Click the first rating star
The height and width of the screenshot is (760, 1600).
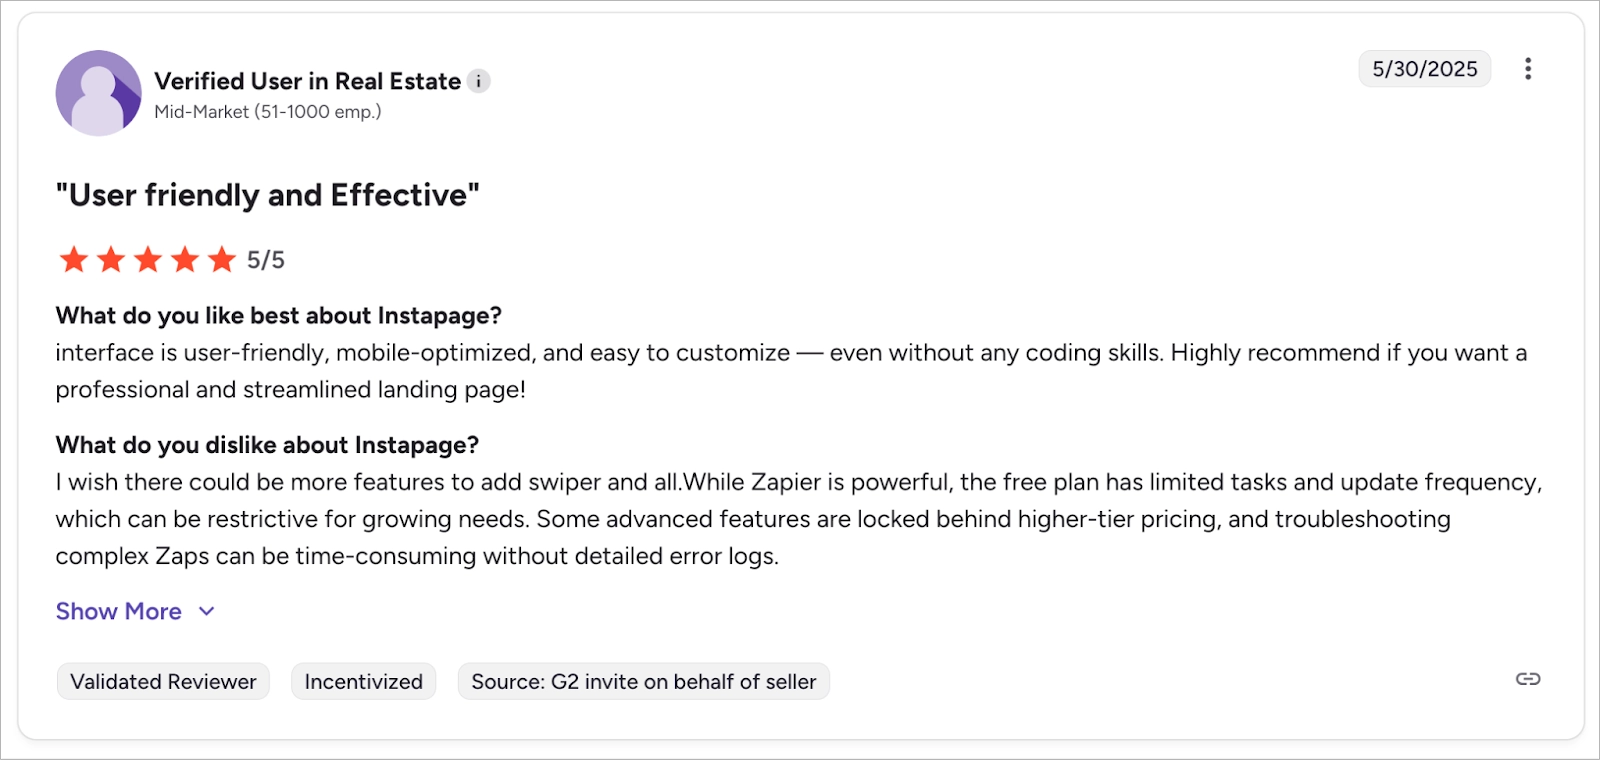[x=74, y=260]
